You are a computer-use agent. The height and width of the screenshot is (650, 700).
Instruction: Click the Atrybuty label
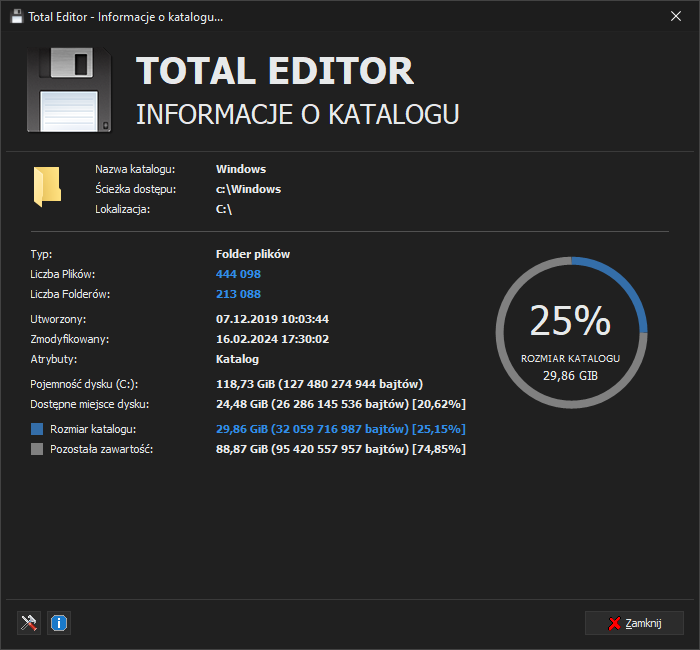[54, 359]
